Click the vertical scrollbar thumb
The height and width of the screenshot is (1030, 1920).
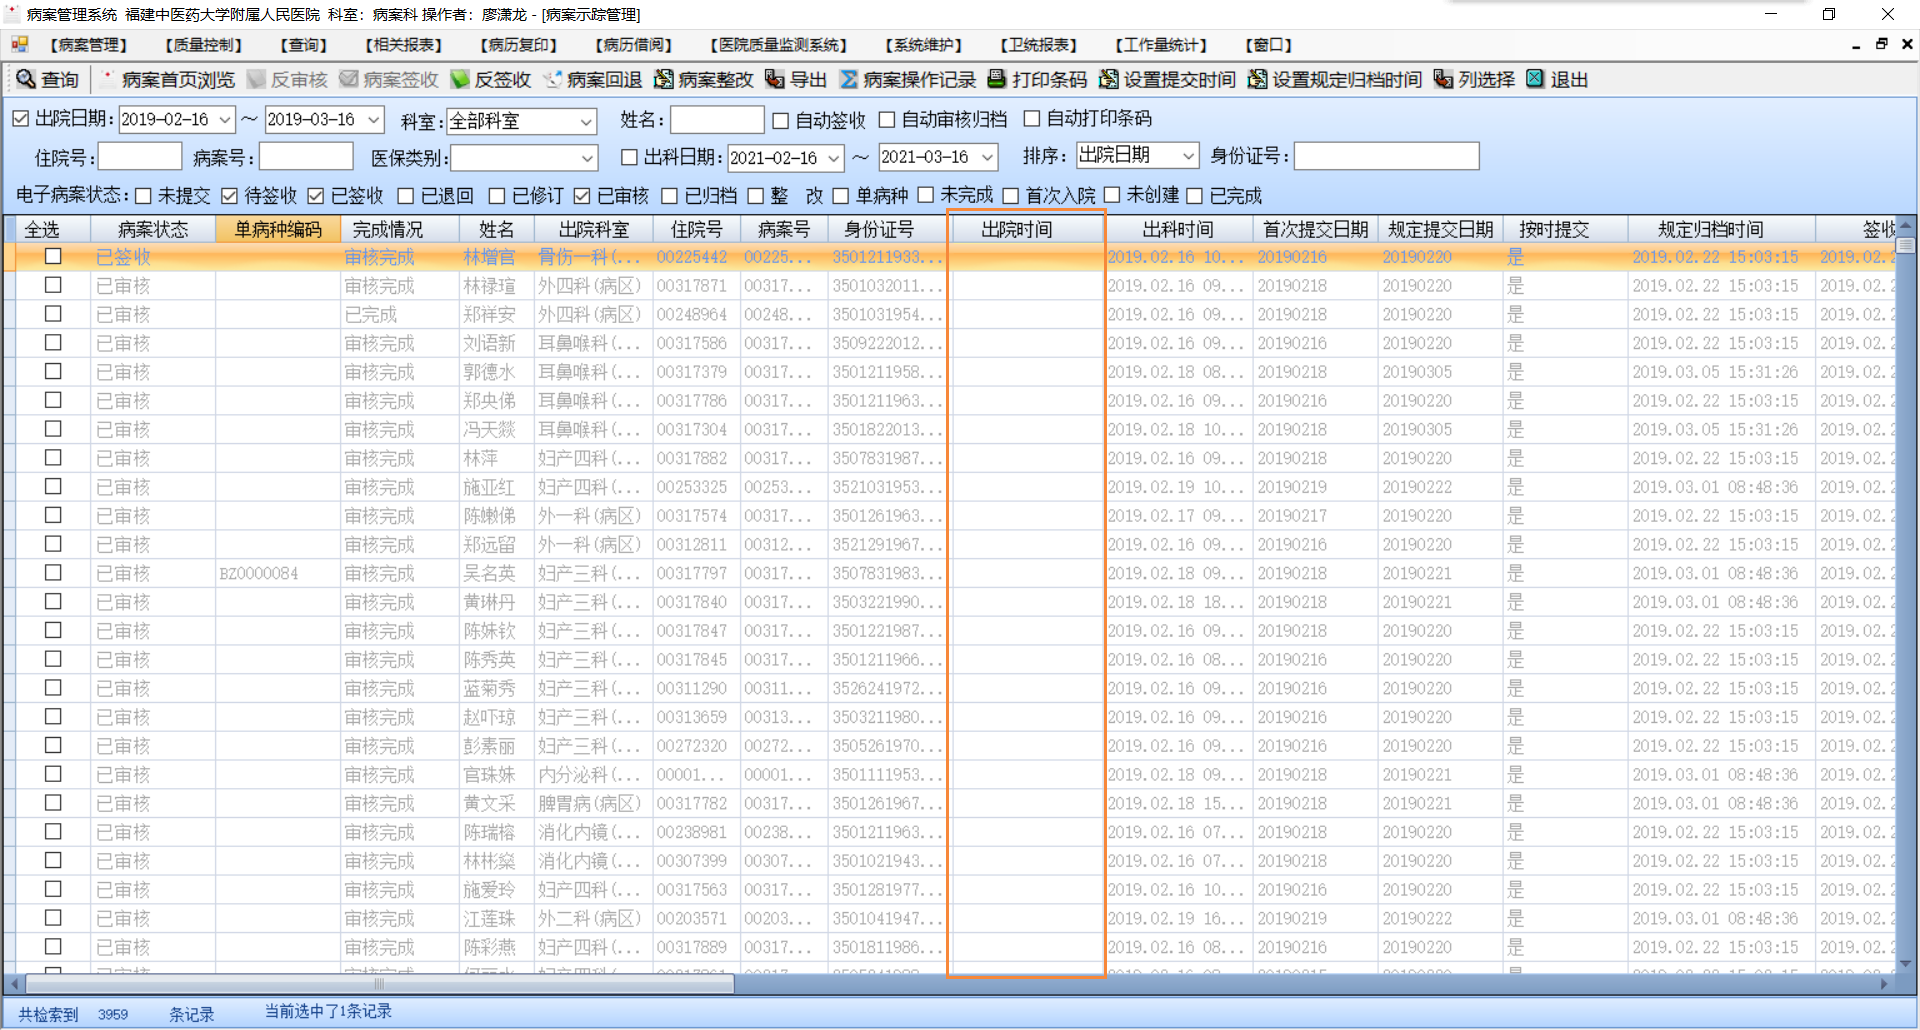point(1905,245)
